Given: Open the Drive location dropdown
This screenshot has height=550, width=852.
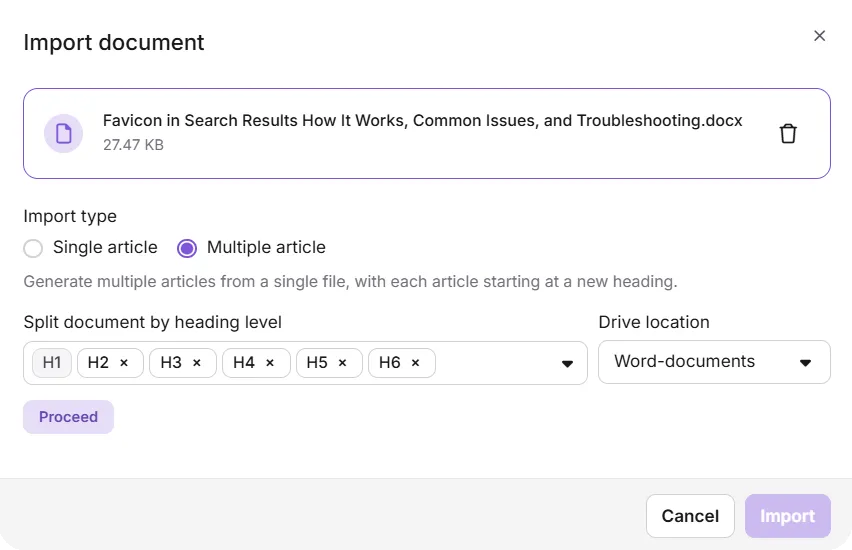Looking at the screenshot, I should coord(714,362).
